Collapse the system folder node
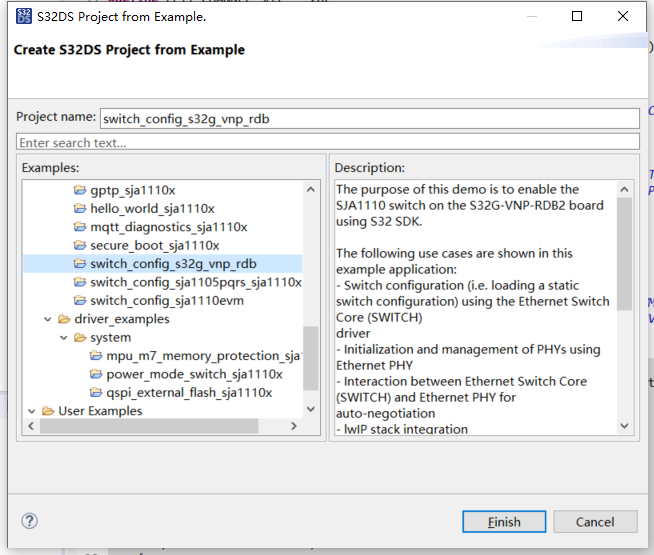 click(64, 337)
